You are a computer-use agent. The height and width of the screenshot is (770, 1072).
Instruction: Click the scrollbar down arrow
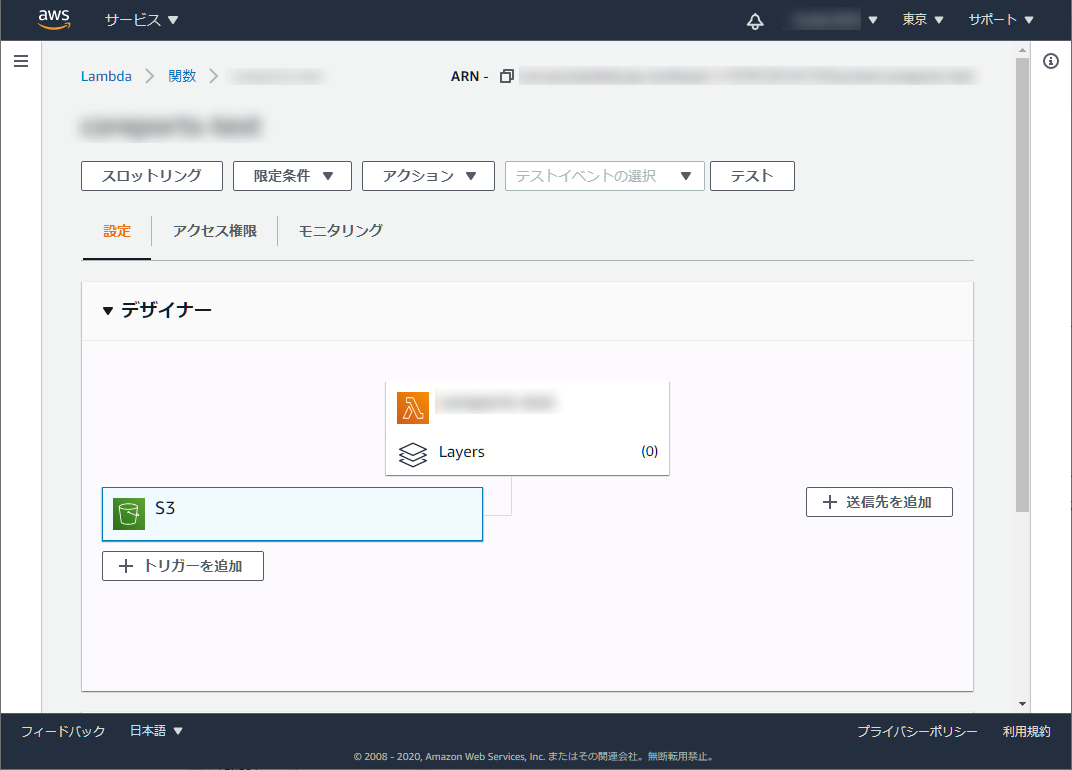1022,704
